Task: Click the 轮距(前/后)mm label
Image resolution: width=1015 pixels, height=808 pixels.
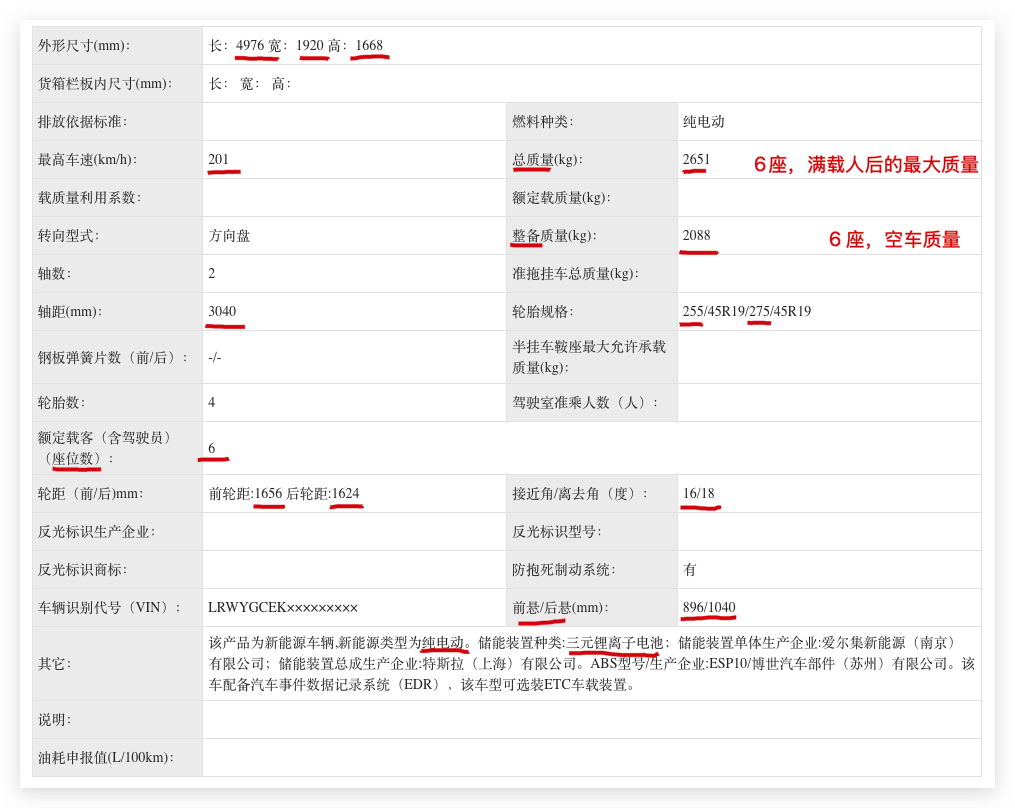Action: click(91, 494)
